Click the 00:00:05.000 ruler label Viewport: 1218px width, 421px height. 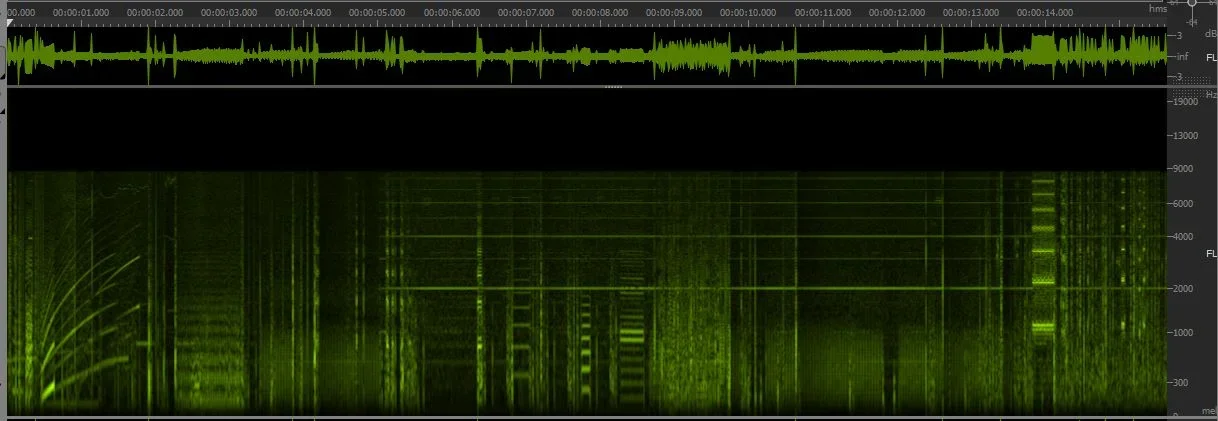(x=377, y=13)
